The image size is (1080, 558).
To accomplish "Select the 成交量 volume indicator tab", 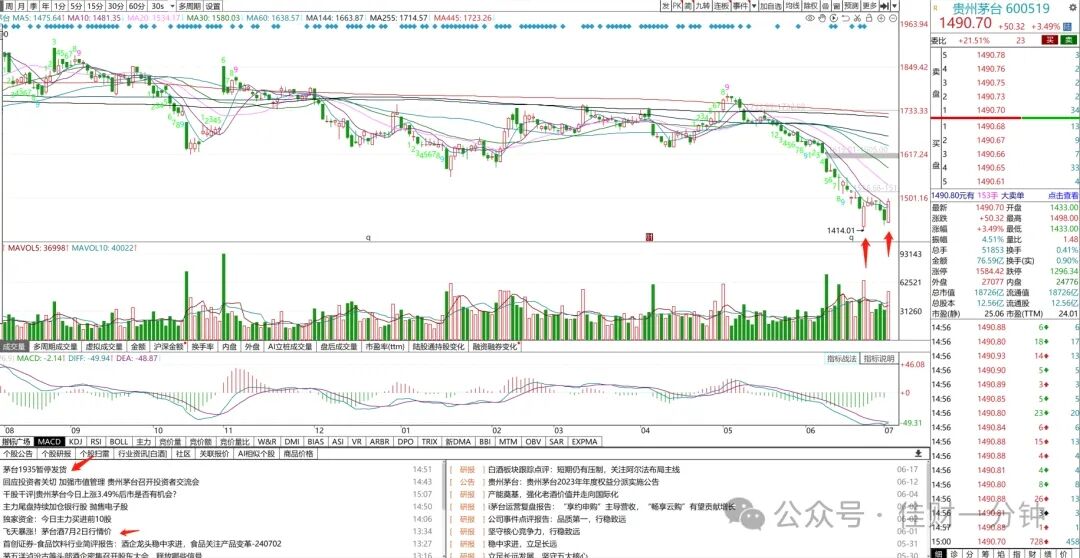I will pyautogui.click(x=12, y=347).
